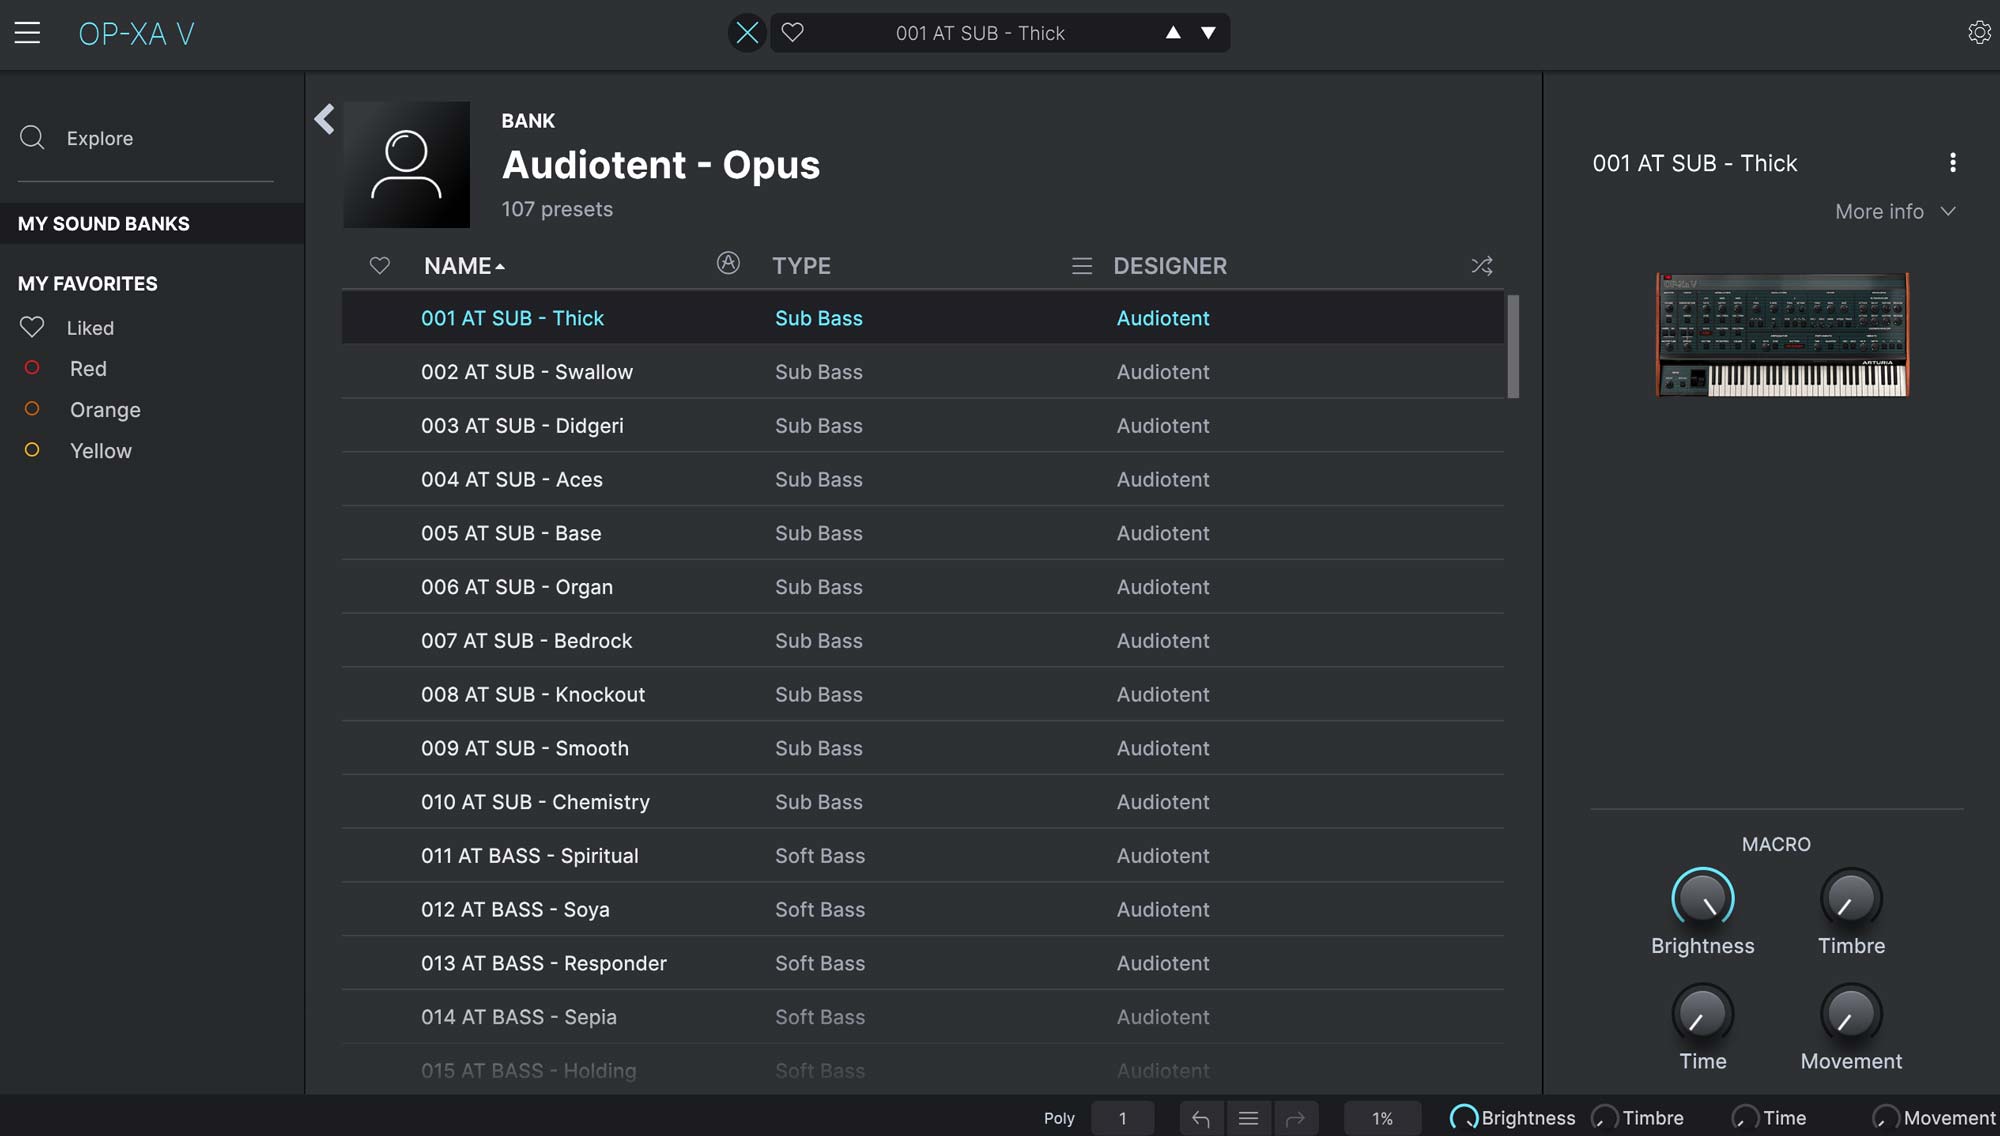This screenshot has height=1136, width=2000.
Task: Toggle the Arturia featured column filter
Action: point(728,263)
